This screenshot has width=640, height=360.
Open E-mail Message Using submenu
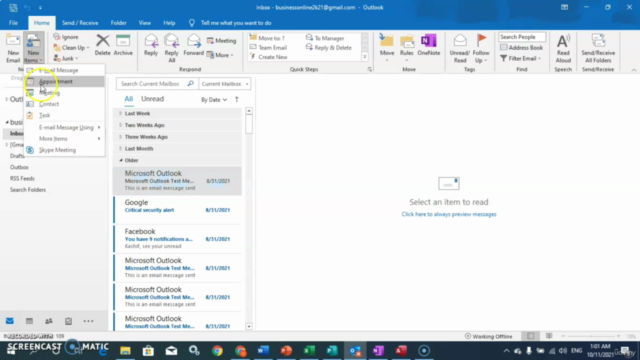point(64,127)
